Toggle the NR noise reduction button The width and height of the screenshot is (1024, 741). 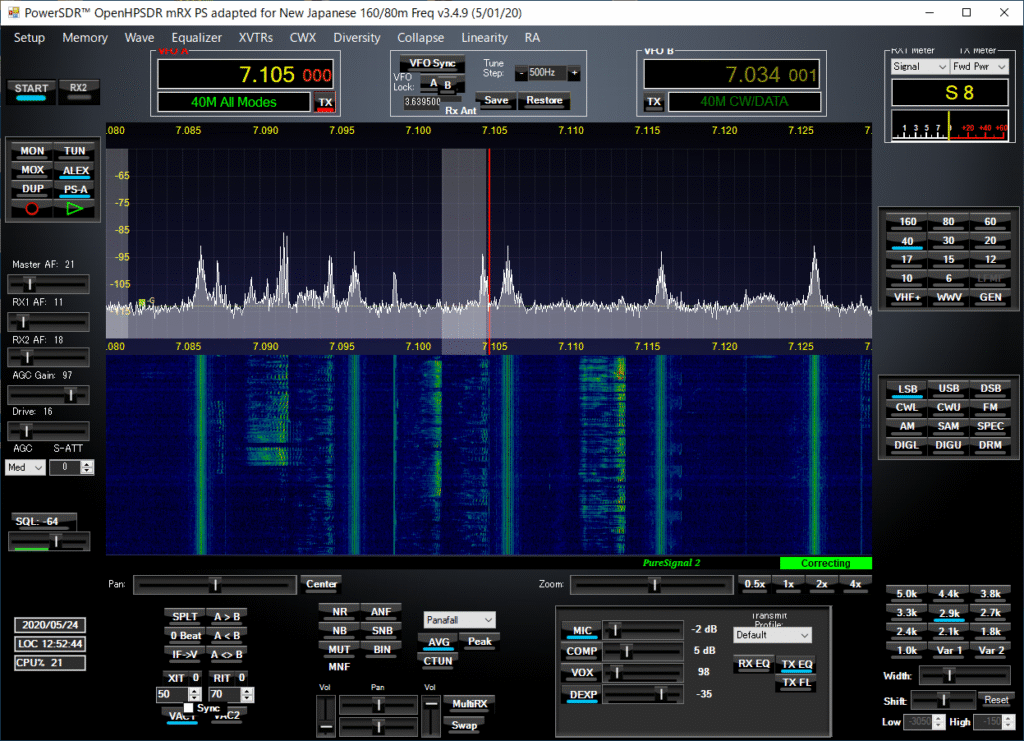340,610
